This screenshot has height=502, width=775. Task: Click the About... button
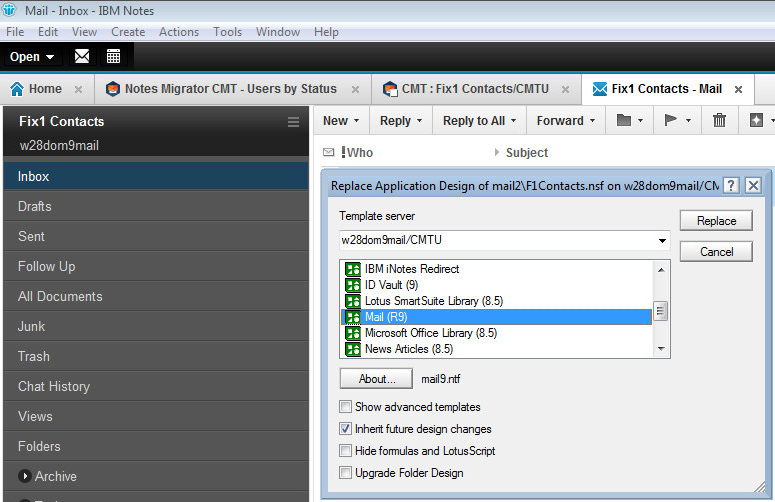376,379
